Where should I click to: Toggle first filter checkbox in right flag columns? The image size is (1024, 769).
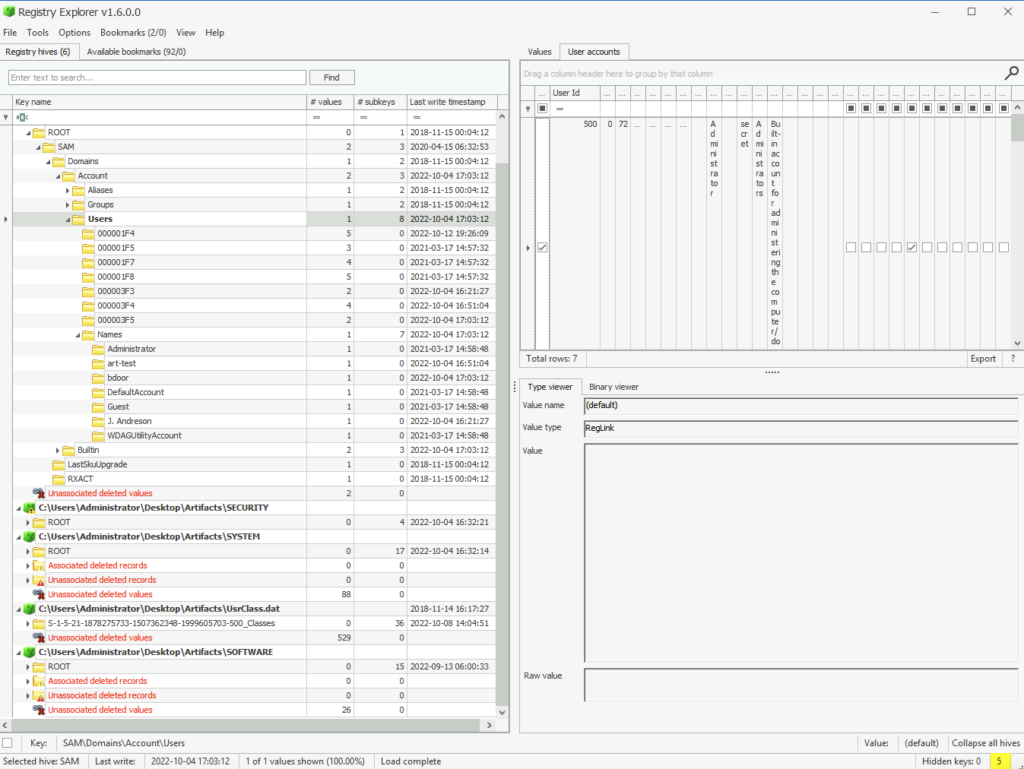(x=850, y=108)
